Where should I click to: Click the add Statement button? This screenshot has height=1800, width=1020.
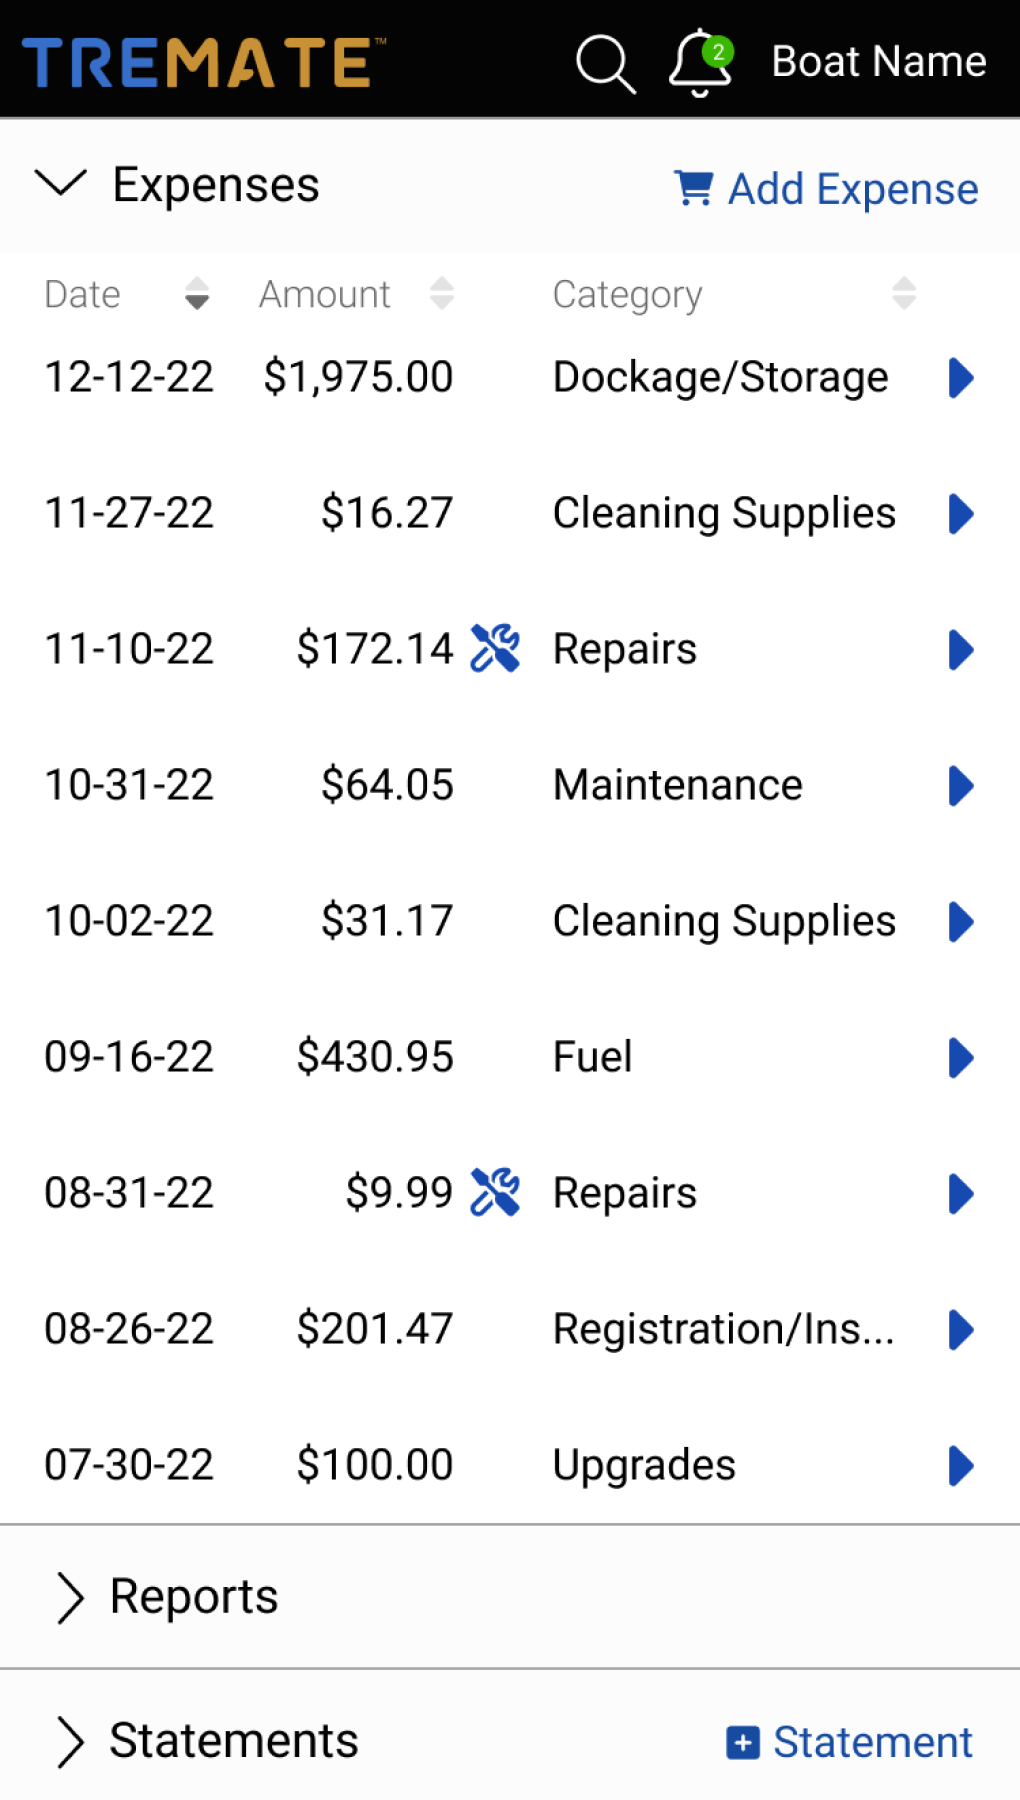pyautogui.click(x=849, y=1742)
